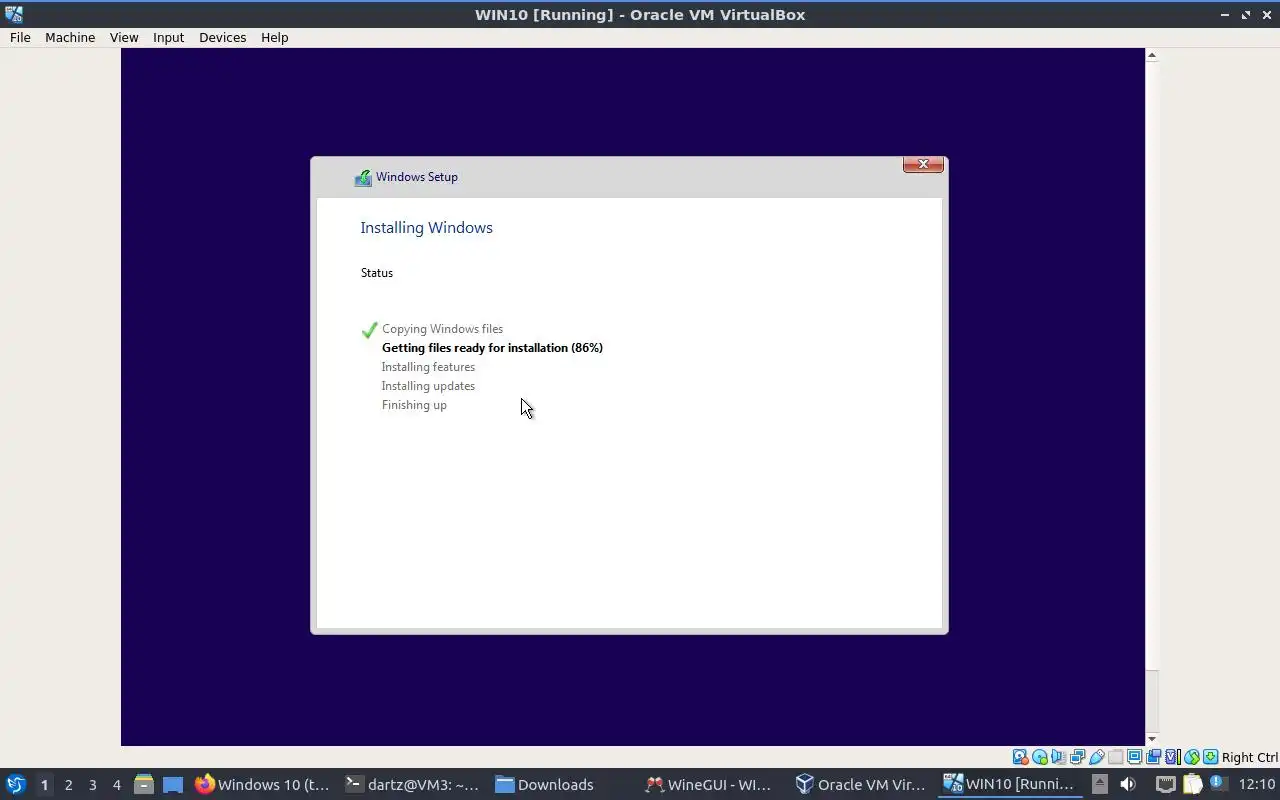The height and width of the screenshot is (800, 1280).
Task: Click the Status label
Action: 377,273
